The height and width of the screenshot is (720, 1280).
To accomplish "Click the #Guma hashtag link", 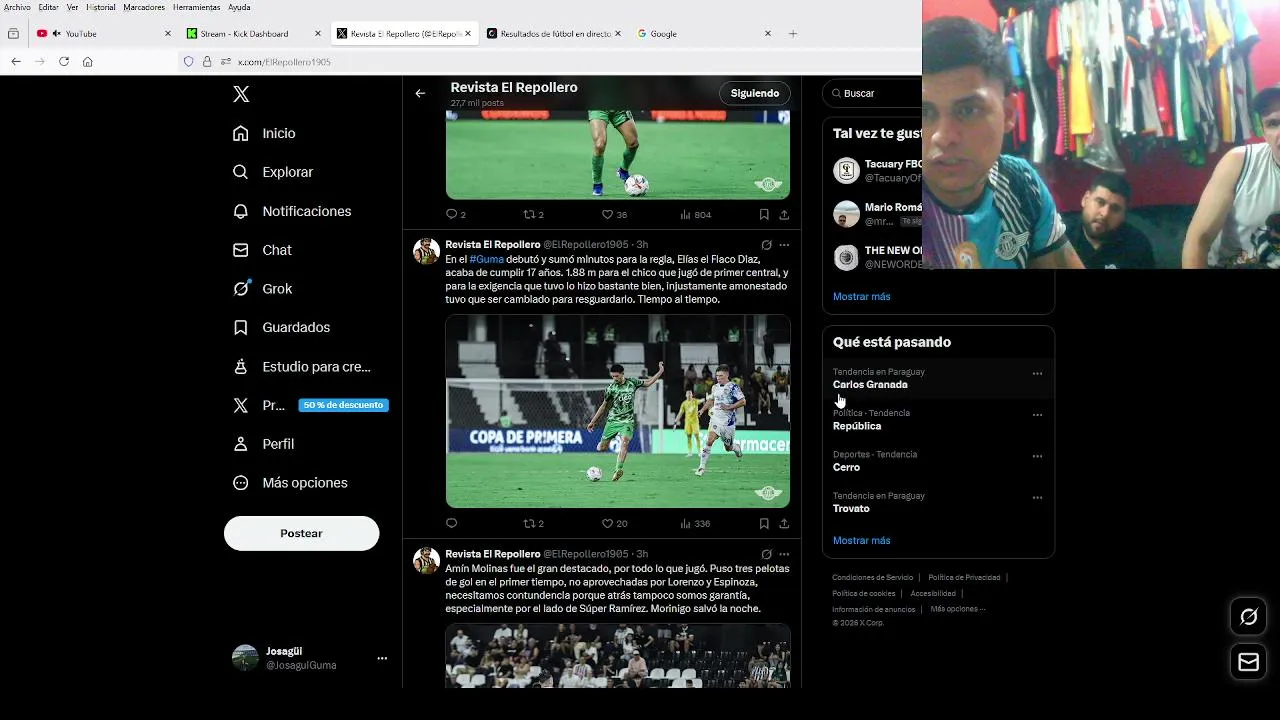I will click(486, 259).
